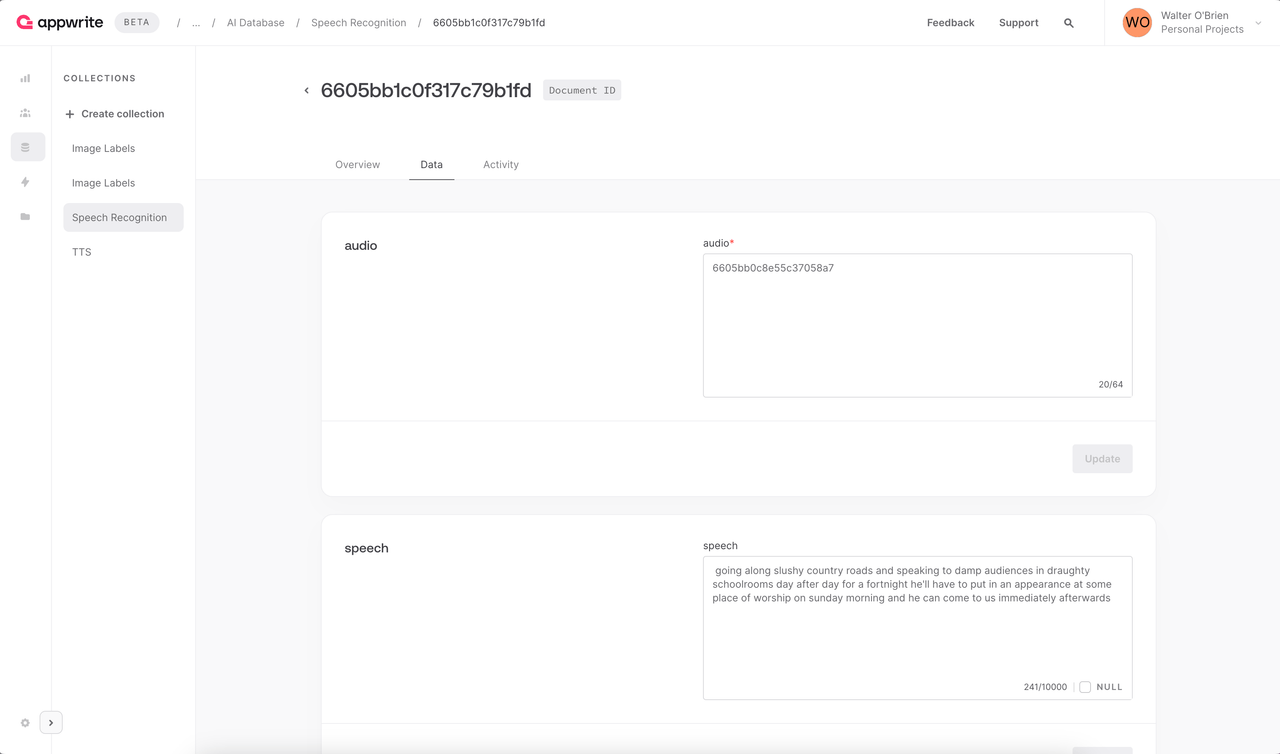The width and height of the screenshot is (1280, 754).
Task: Select the TTS collection
Action: click(x=82, y=252)
